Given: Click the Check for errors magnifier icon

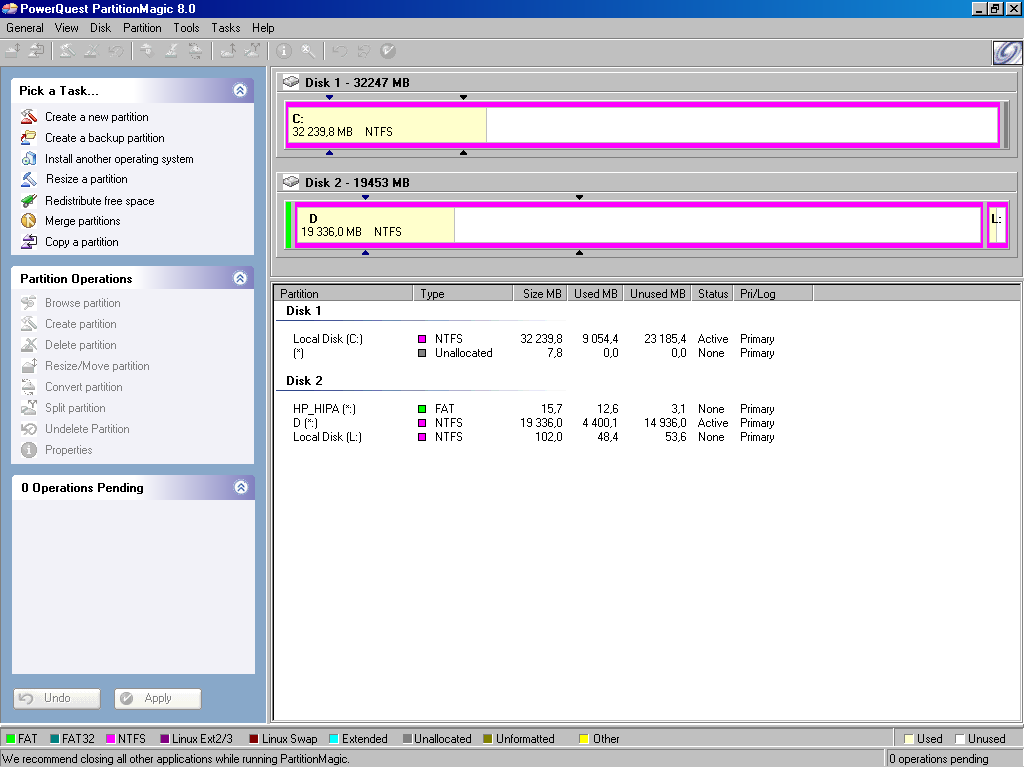Looking at the screenshot, I should (x=308, y=51).
